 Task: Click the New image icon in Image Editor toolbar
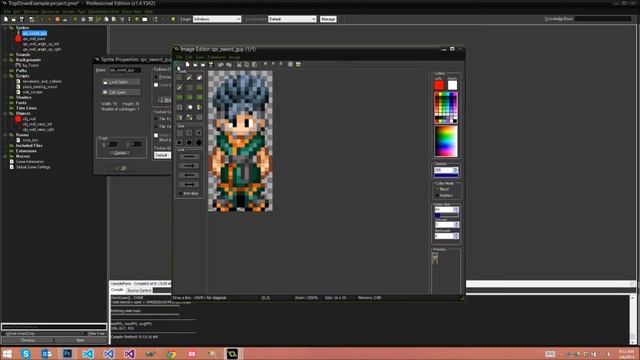pos(187,64)
